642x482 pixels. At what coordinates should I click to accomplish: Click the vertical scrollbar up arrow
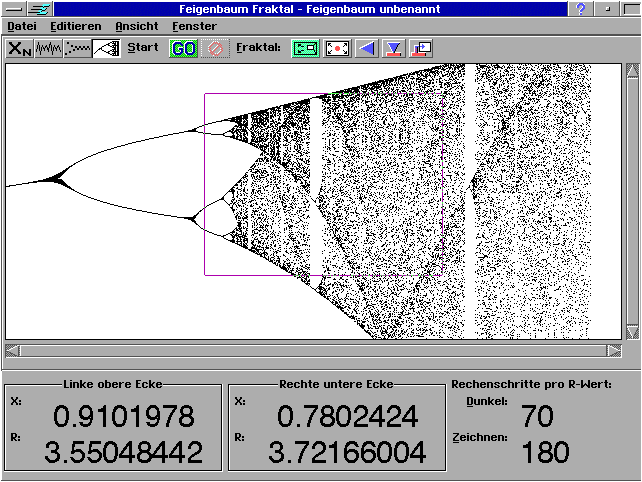click(x=632, y=71)
